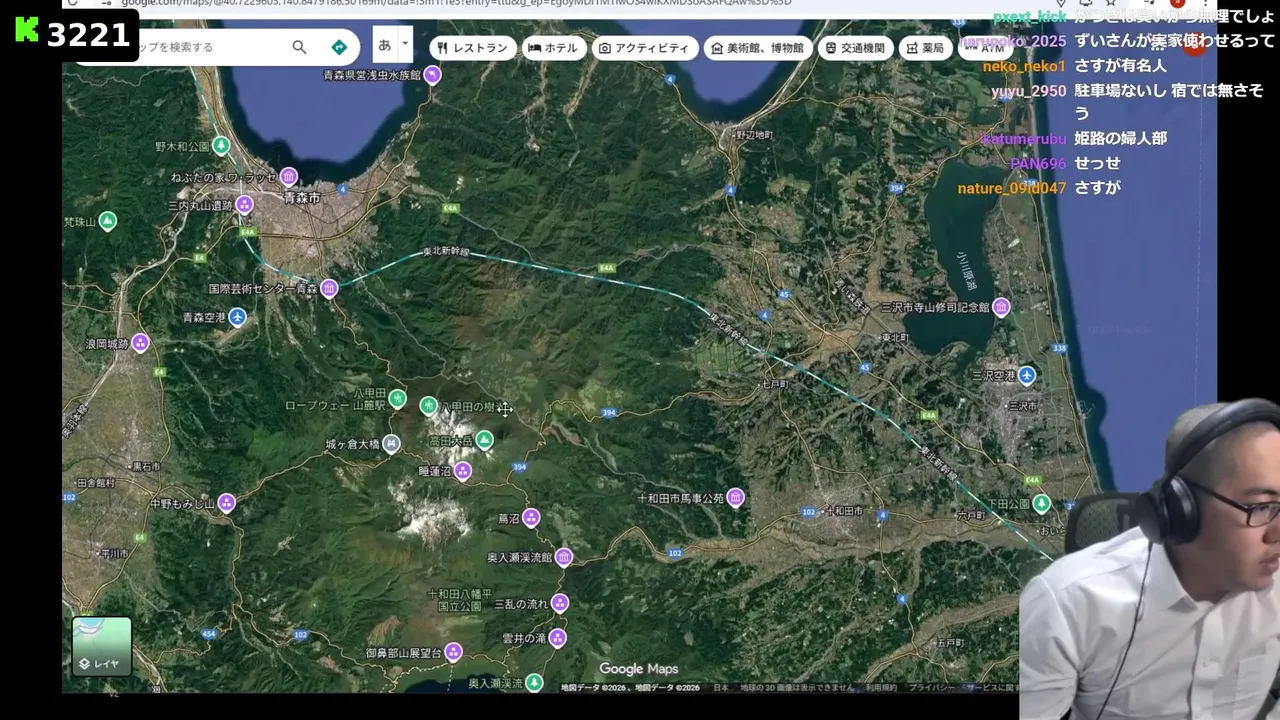Screen dimensions: 1280x720
Task: Open the レイヤ layers thumbnail
Action: coord(102,646)
